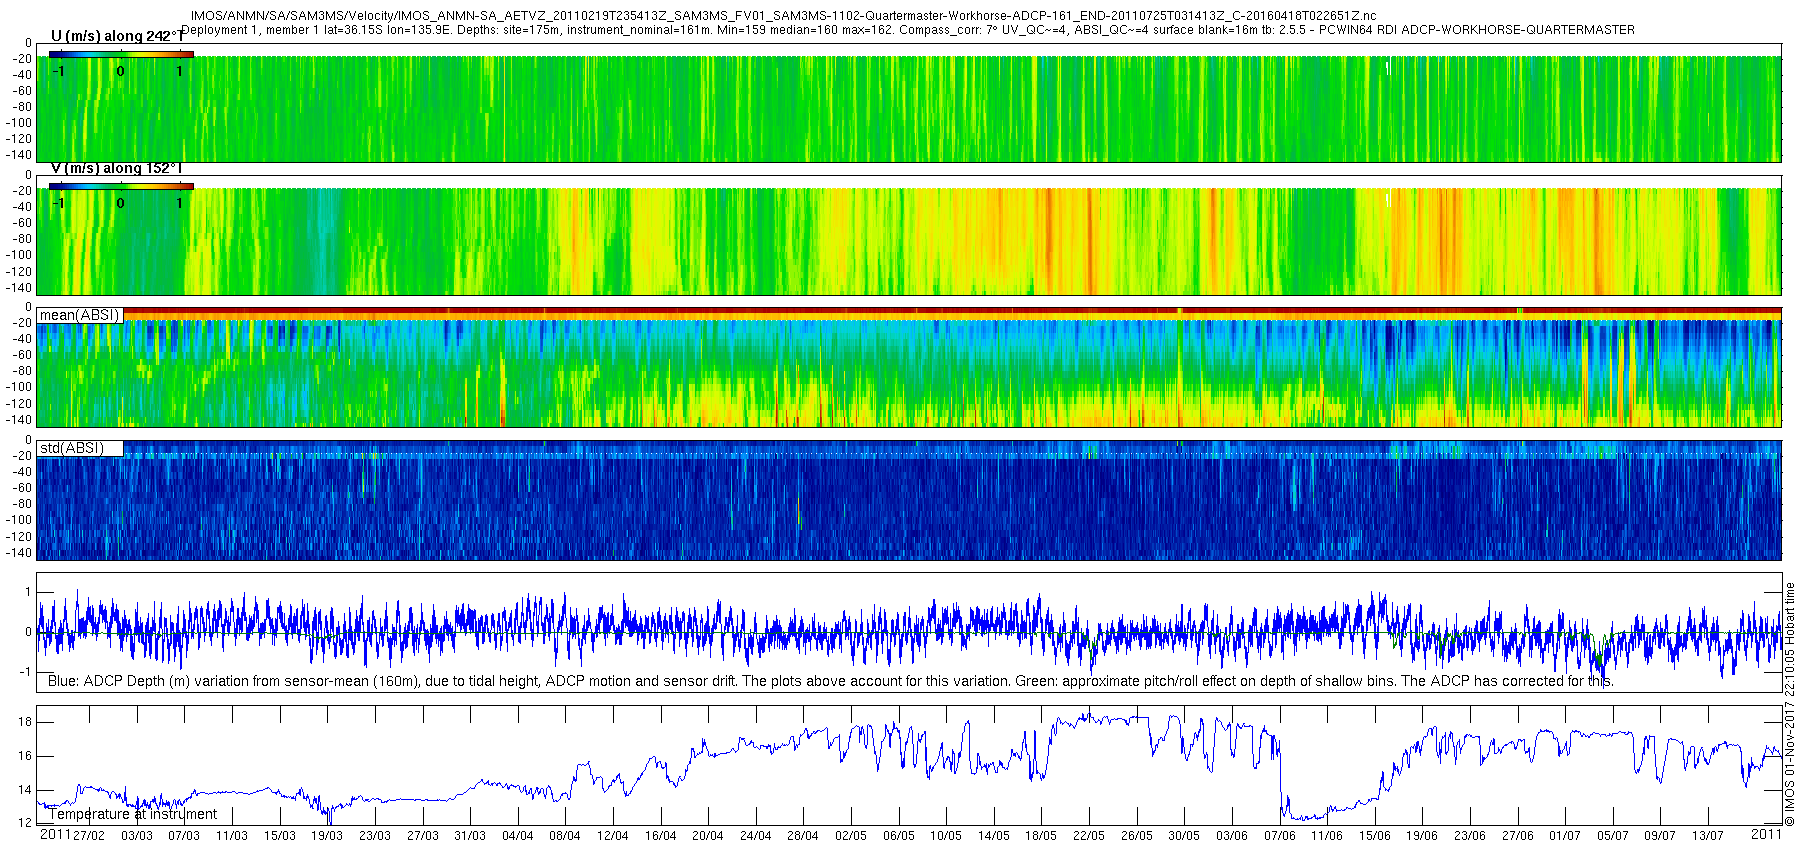The height and width of the screenshot is (850, 1800).
Task: Click the '07/06' date tick label
Action: (x=1280, y=836)
